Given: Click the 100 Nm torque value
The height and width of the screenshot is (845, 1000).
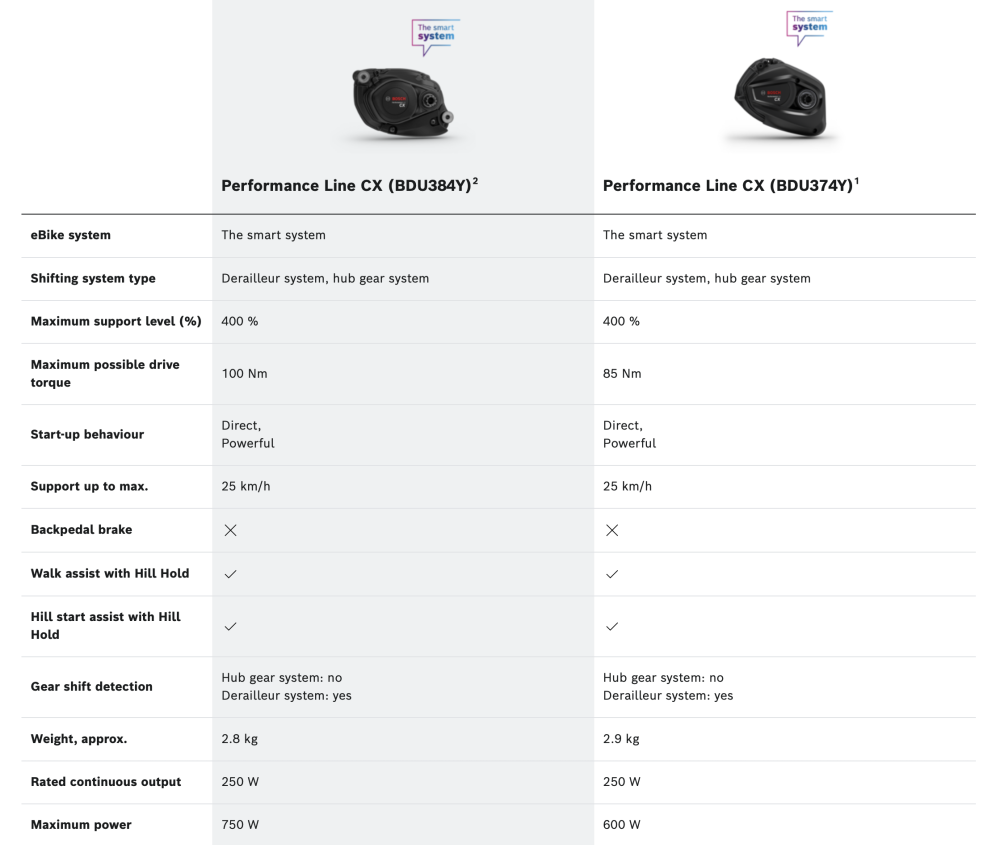Looking at the screenshot, I should tap(244, 374).
